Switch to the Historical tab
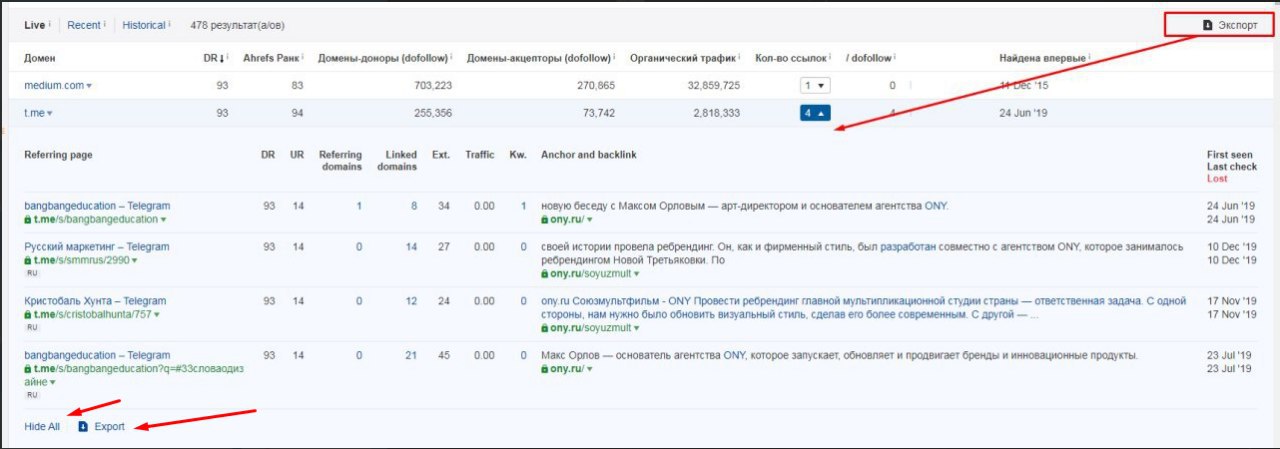 144,25
